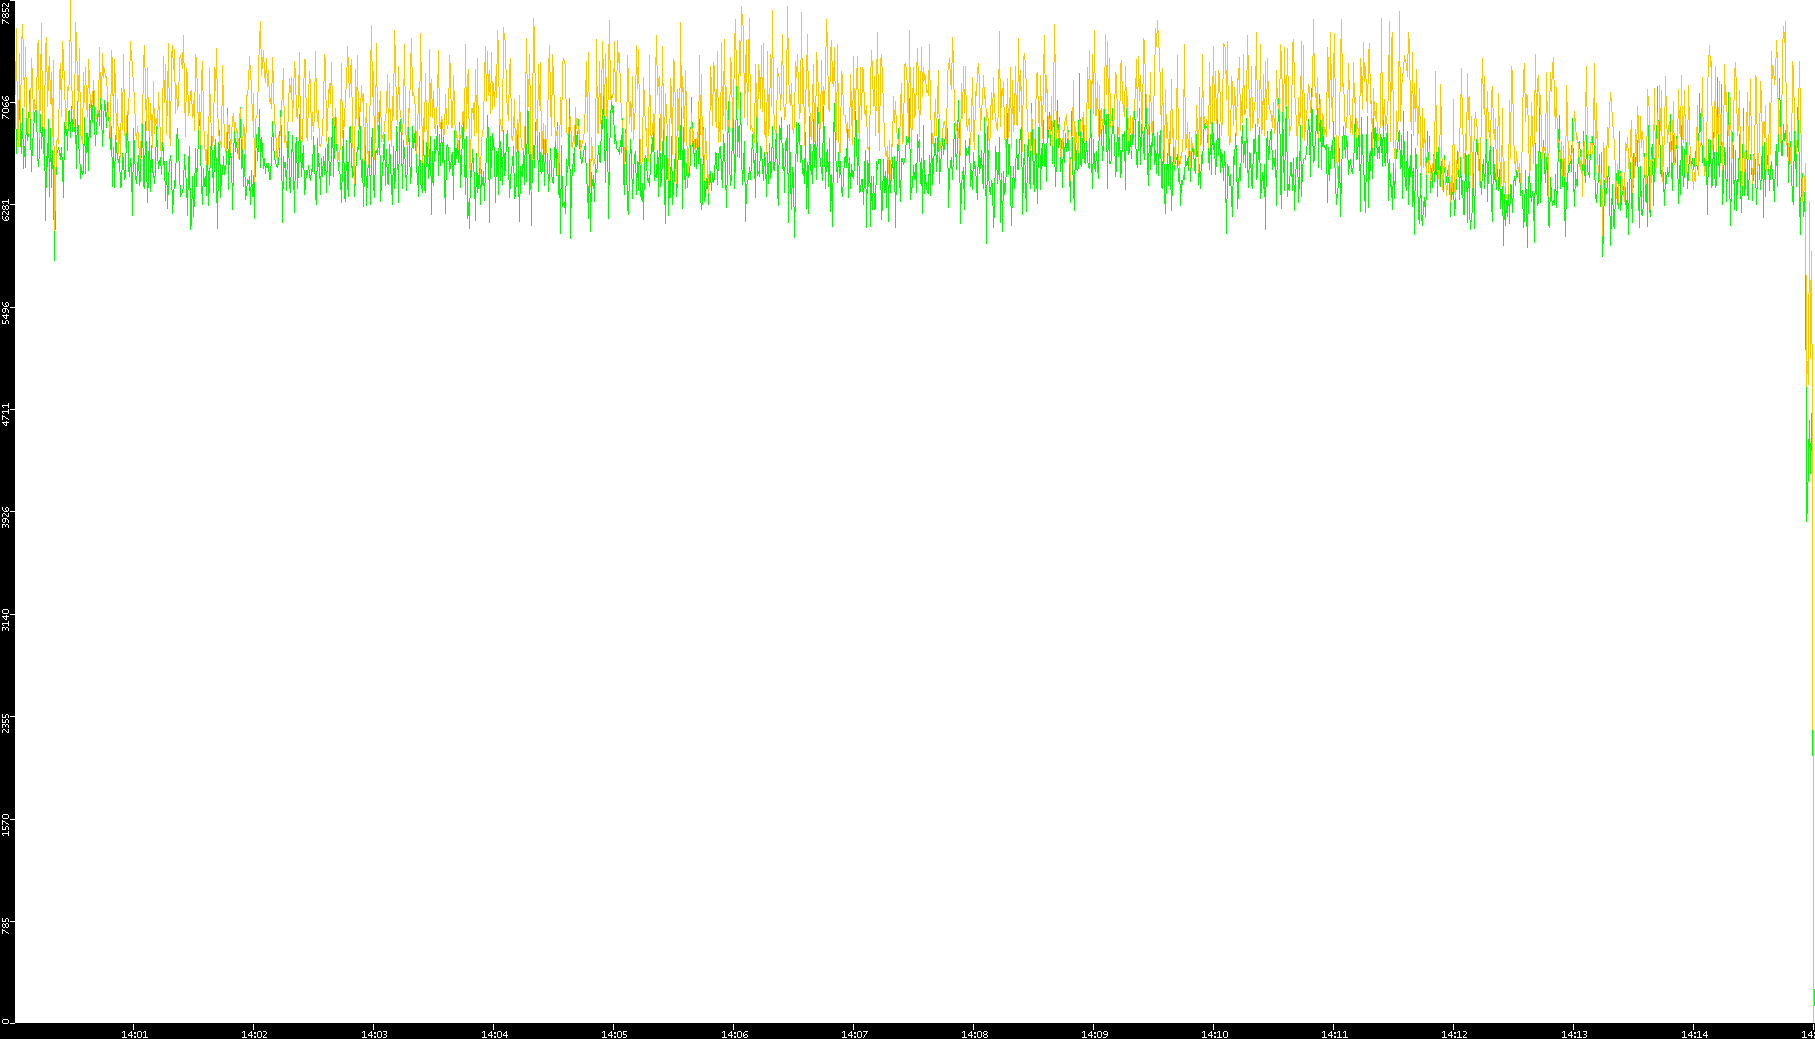Select the 785 y-axis label
Image resolution: width=1815 pixels, height=1039 pixels.
(x=6, y=928)
